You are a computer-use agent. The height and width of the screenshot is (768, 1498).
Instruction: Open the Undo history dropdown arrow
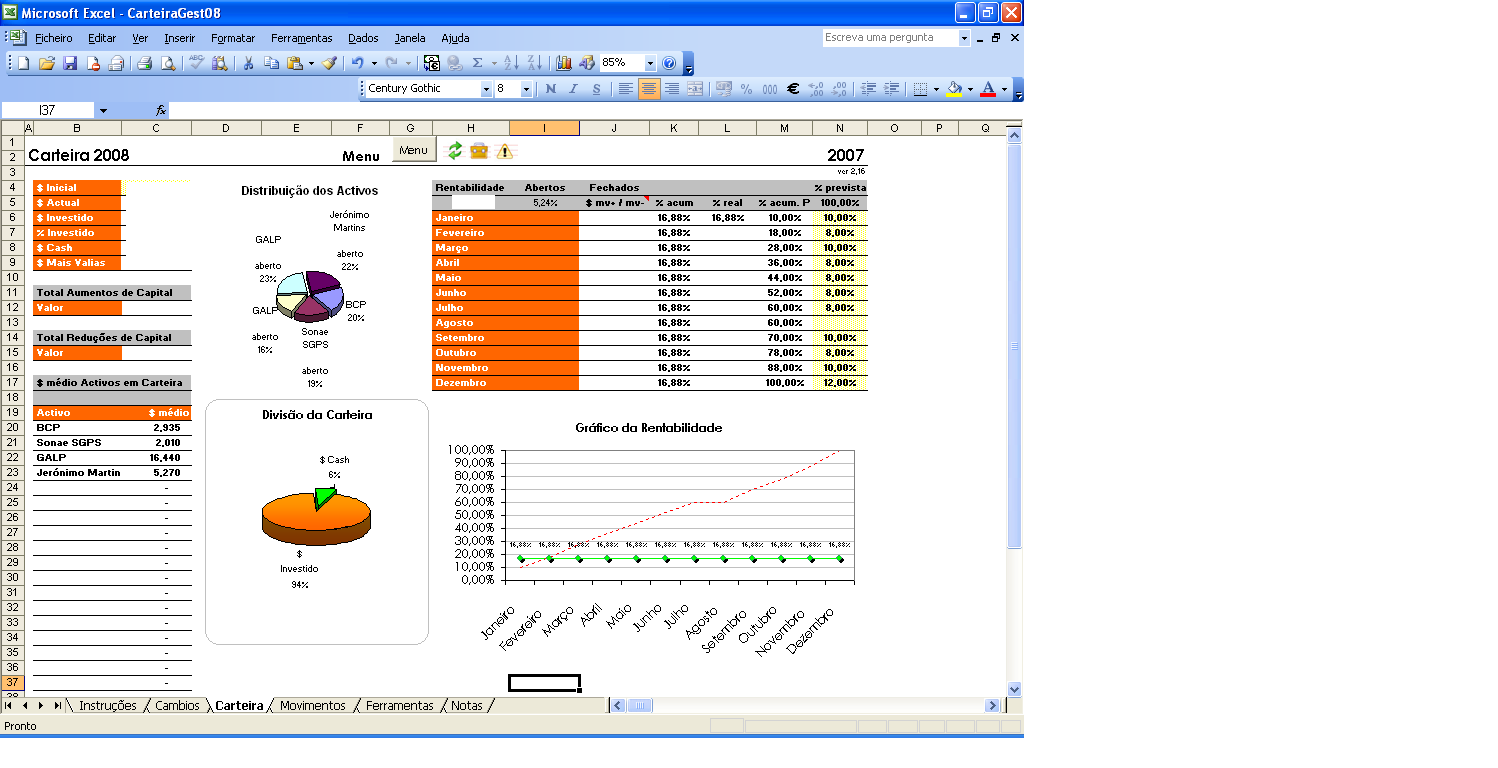(374, 63)
